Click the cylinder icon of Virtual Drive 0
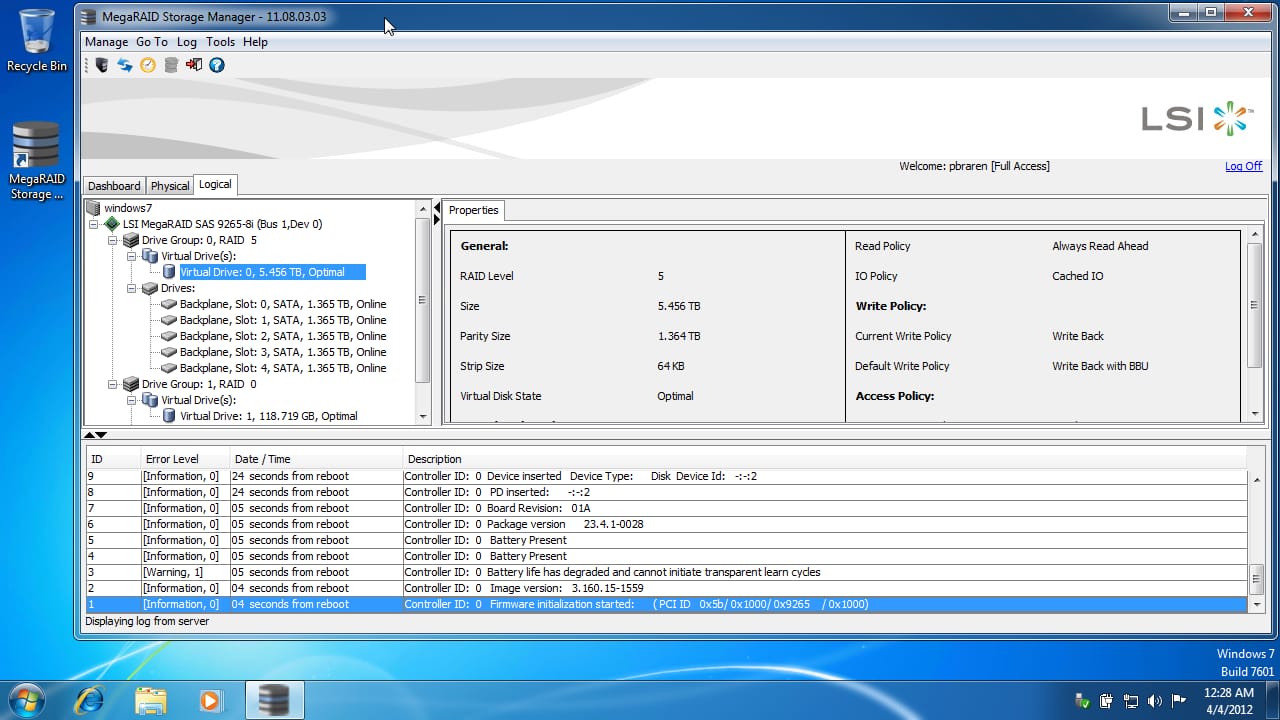This screenshot has width=1280, height=720. point(169,272)
